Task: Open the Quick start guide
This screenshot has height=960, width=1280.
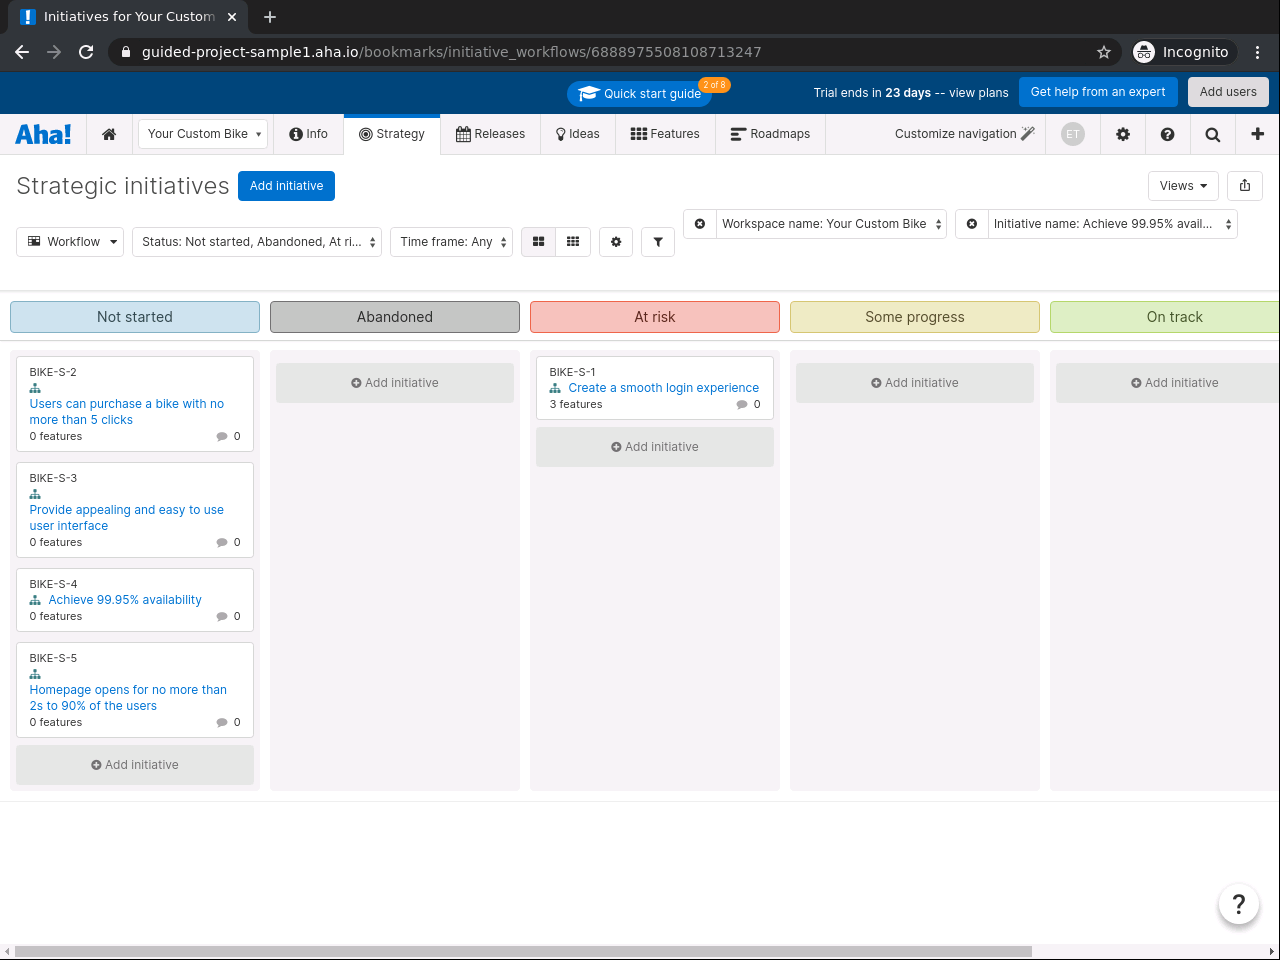Action: (640, 93)
